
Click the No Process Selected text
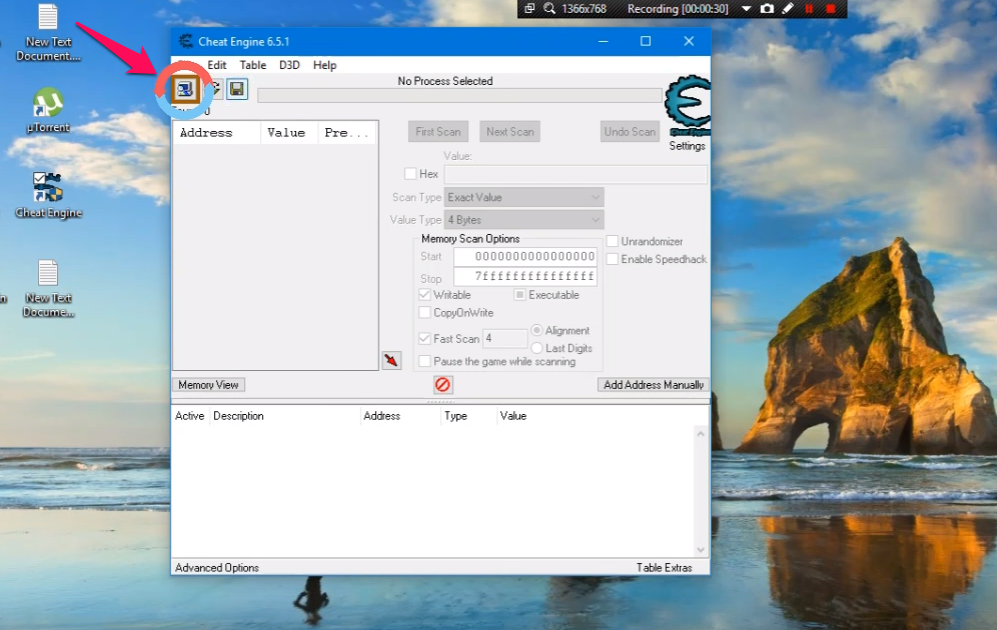tap(445, 81)
